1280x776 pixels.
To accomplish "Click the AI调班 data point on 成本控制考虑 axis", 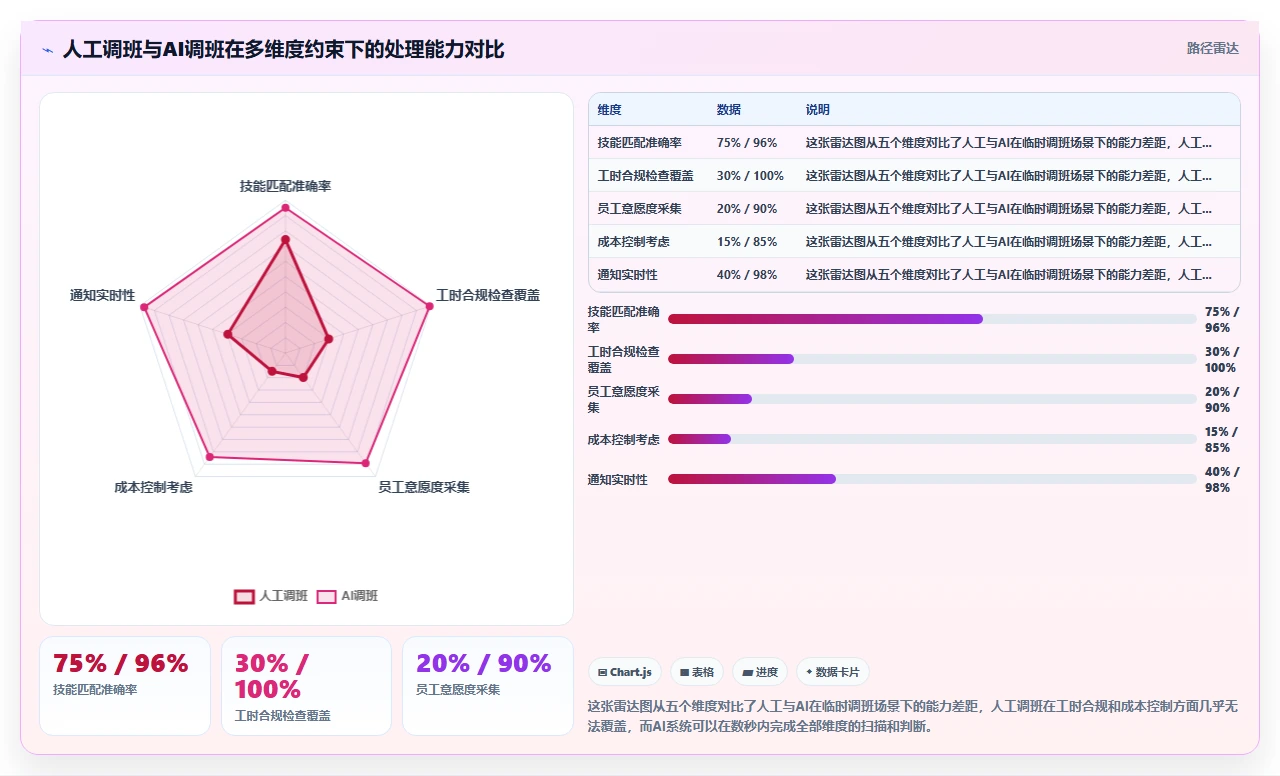I will (209, 457).
